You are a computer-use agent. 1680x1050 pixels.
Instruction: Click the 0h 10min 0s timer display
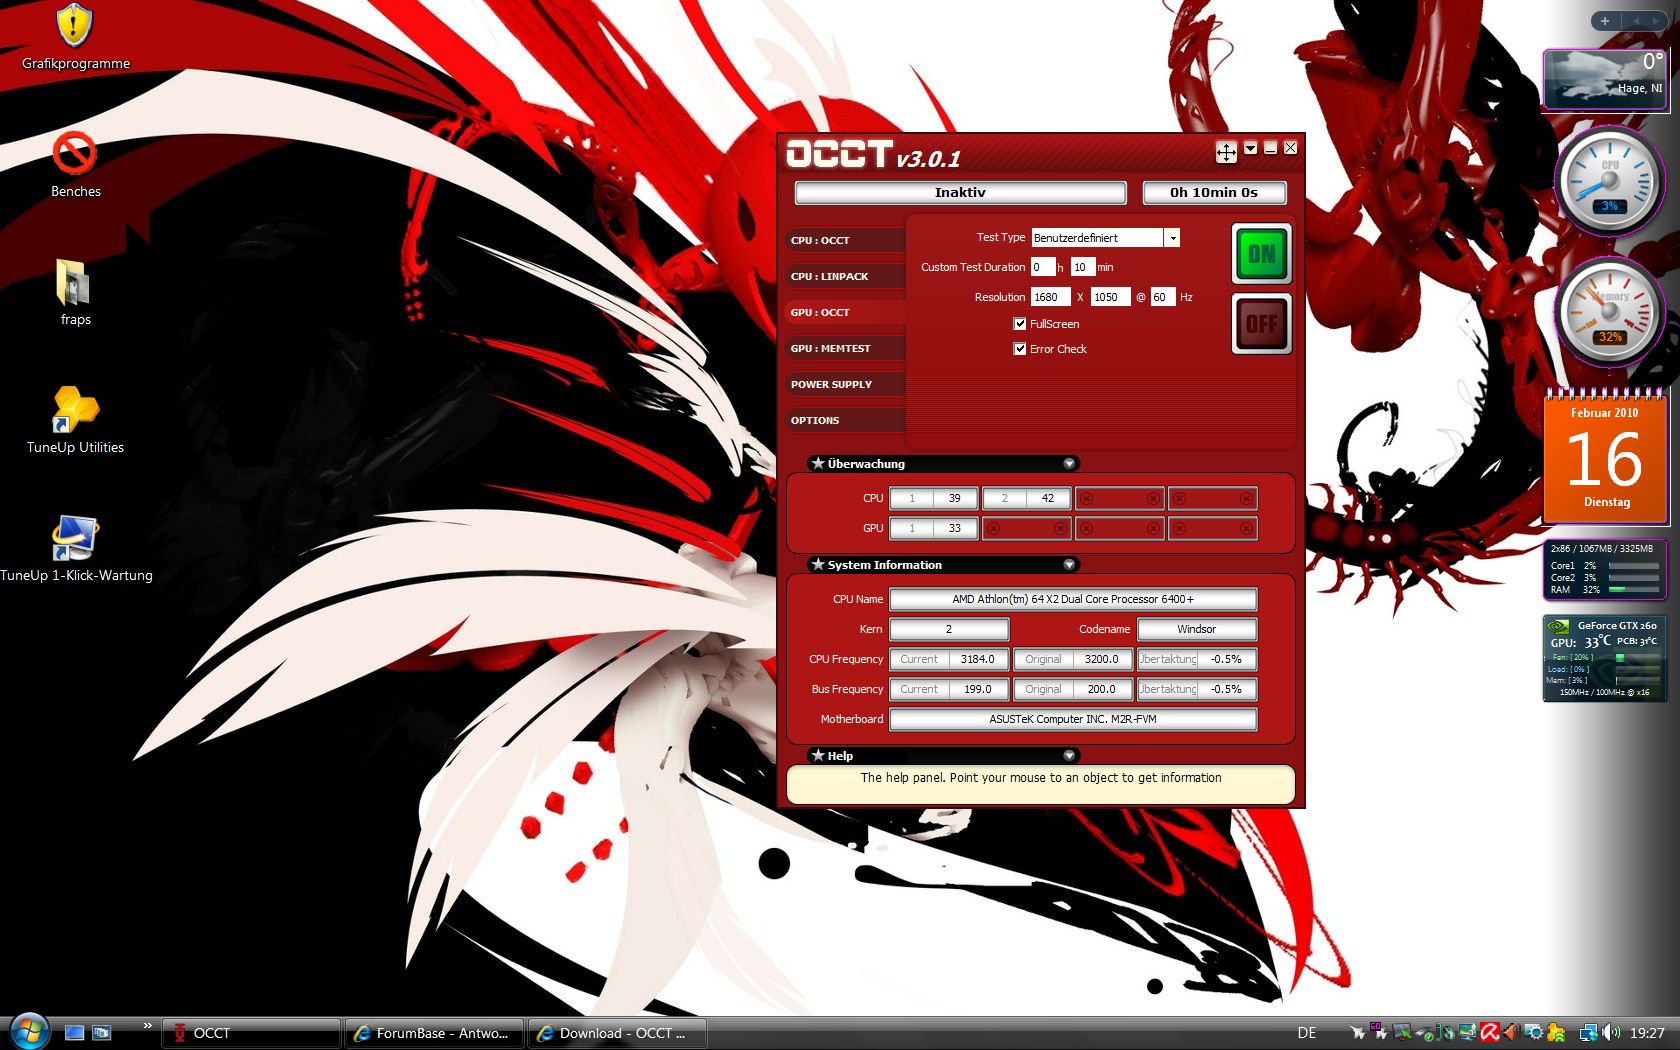pyautogui.click(x=1214, y=192)
